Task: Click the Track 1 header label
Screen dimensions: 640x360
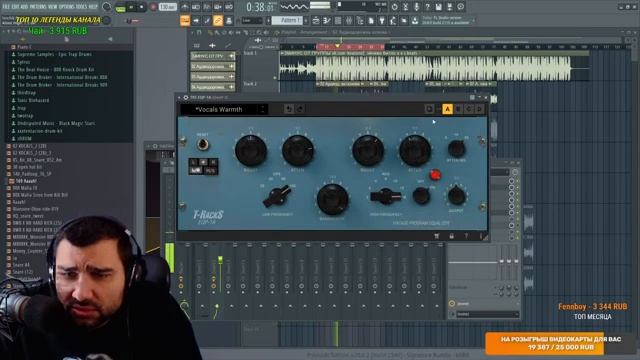Action: (250, 53)
